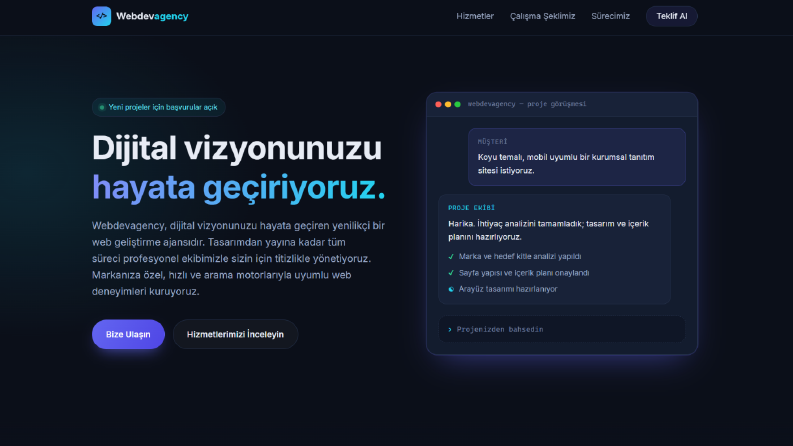Click the yellow window dot in mock terminal
The height and width of the screenshot is (446, 793).
(x=448, y=104)
